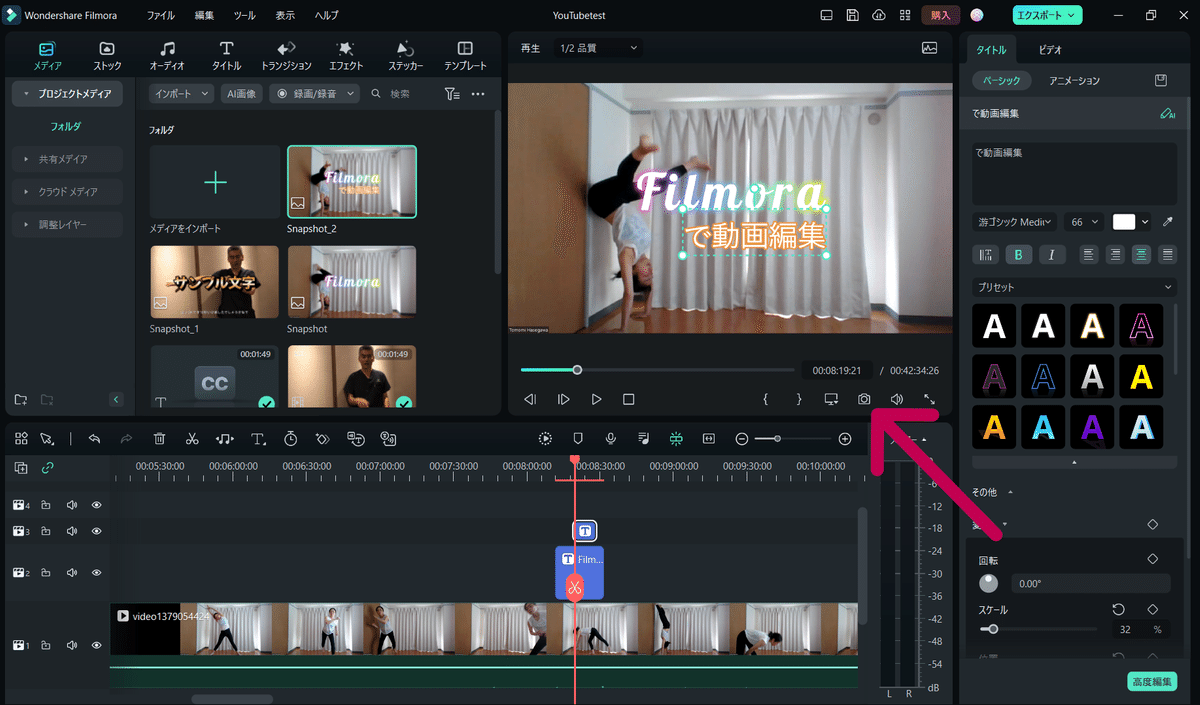This screenshot has height=705, width=1200.
Task: Click the AI画像 button
Action: click(x=241, y=93)
